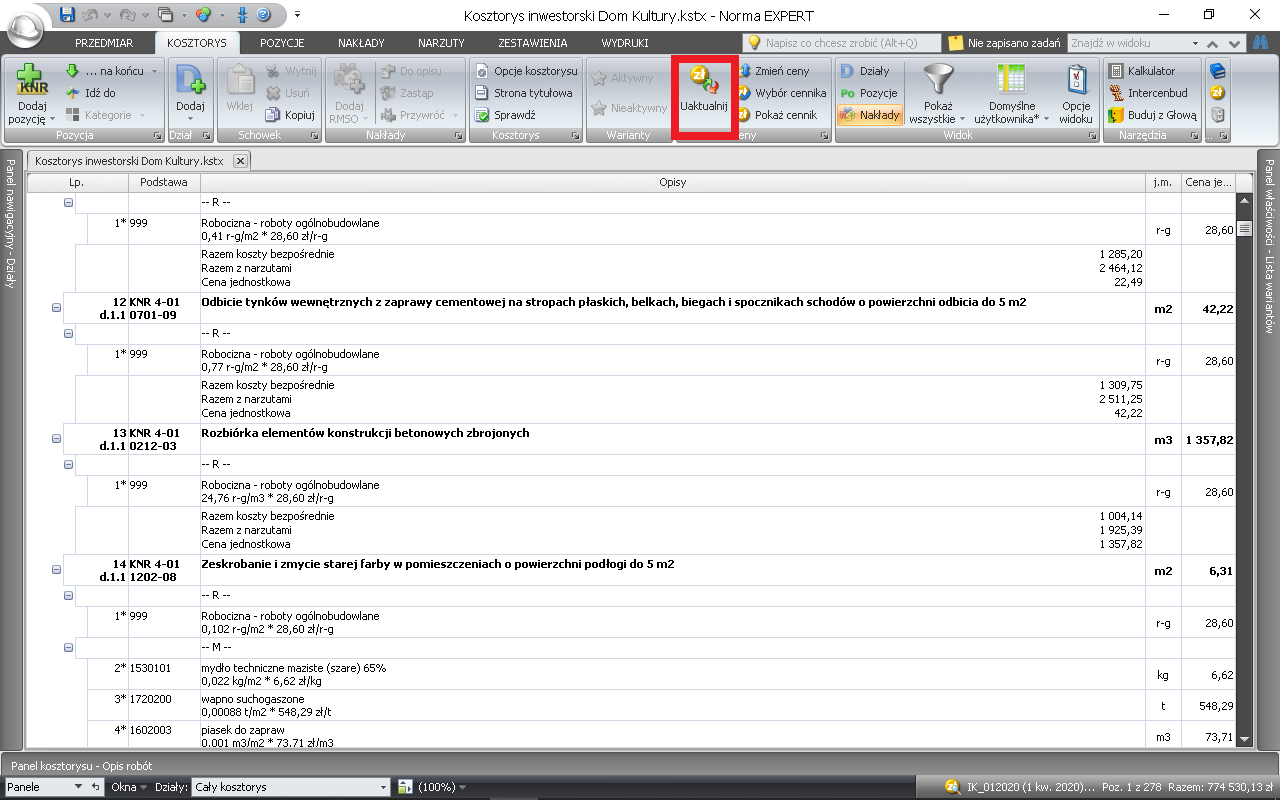Open Pokaż wszystkie filter dropdown
Viewport: 1280px width, 800px height.
pyautogui.click(x=938, y=93)
